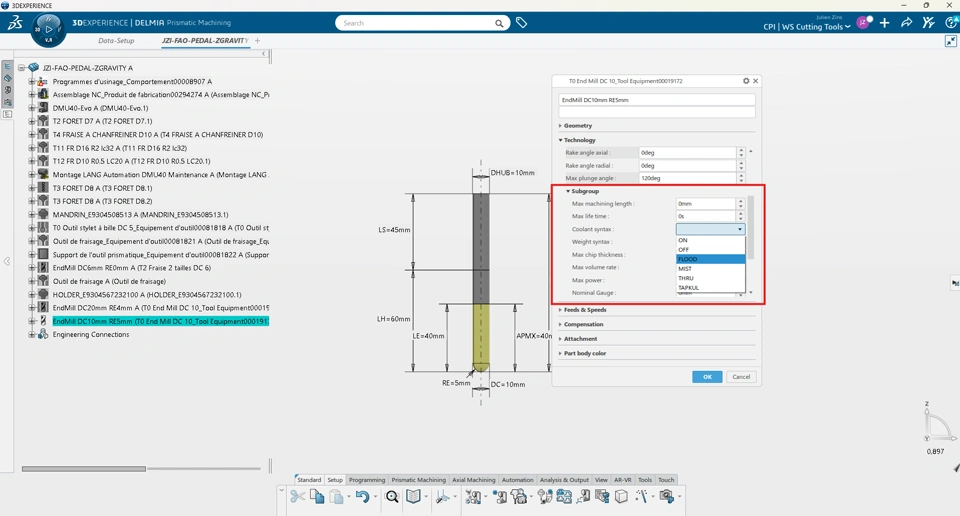Click the Paste icon in Standard toolbar
The image size is (960, 516).
point(336,496)
